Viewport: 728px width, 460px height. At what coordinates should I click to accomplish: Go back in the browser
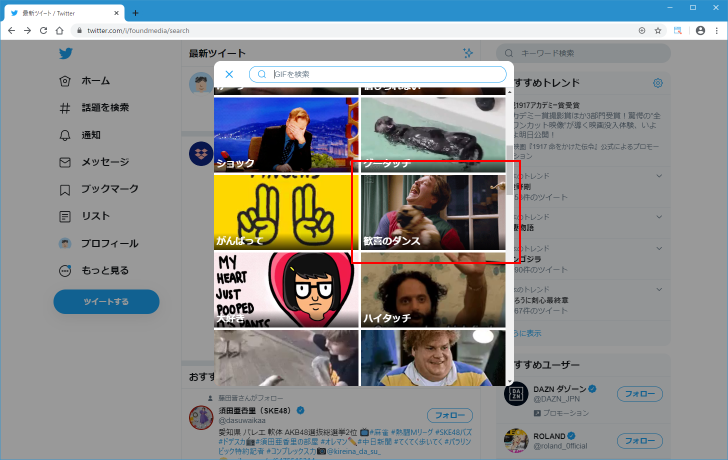point(12,31)
